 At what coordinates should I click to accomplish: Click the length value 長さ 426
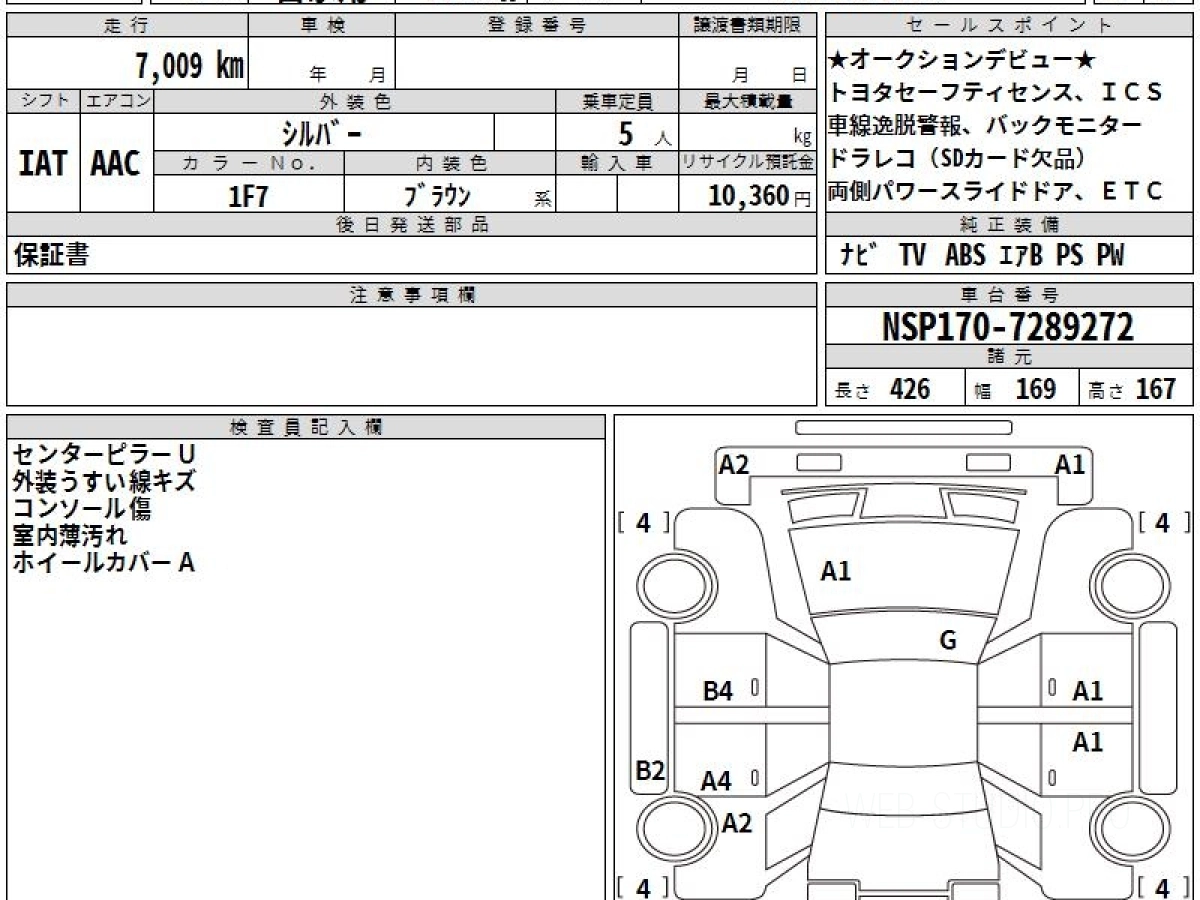pyautogui.click(x=882, y=389)
